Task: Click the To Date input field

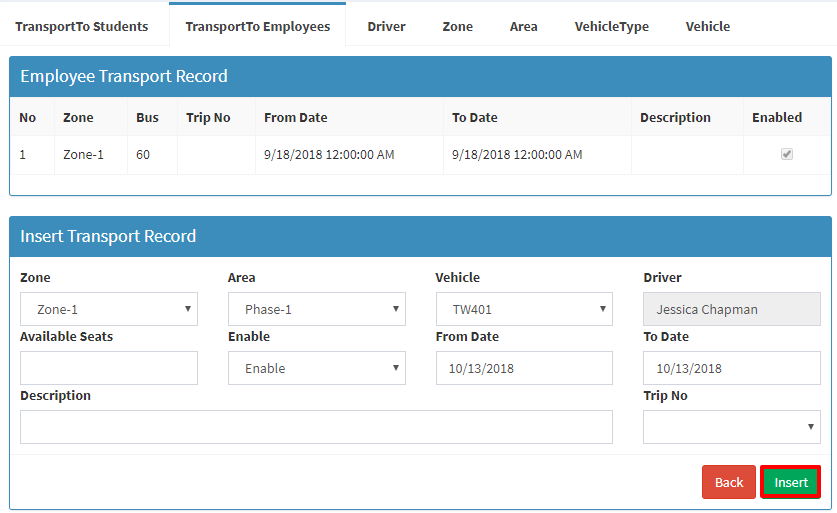Action: click(732, 368)
